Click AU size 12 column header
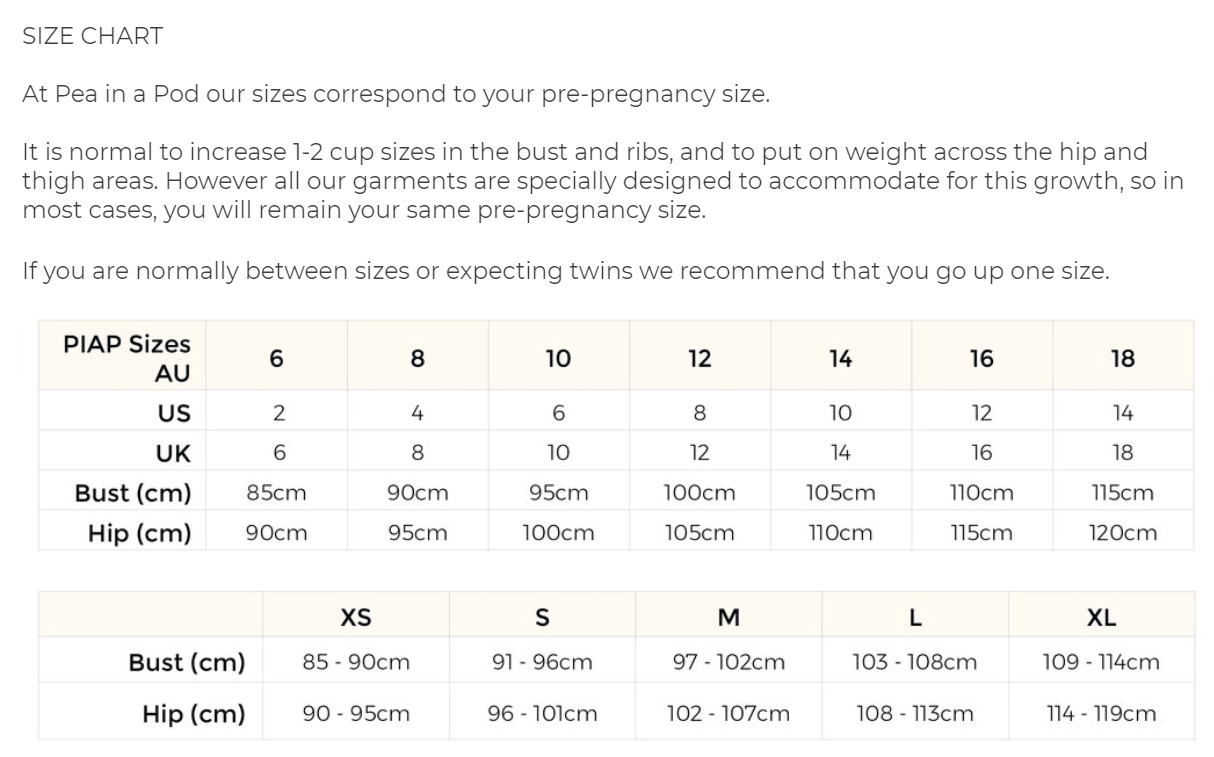 699,358
